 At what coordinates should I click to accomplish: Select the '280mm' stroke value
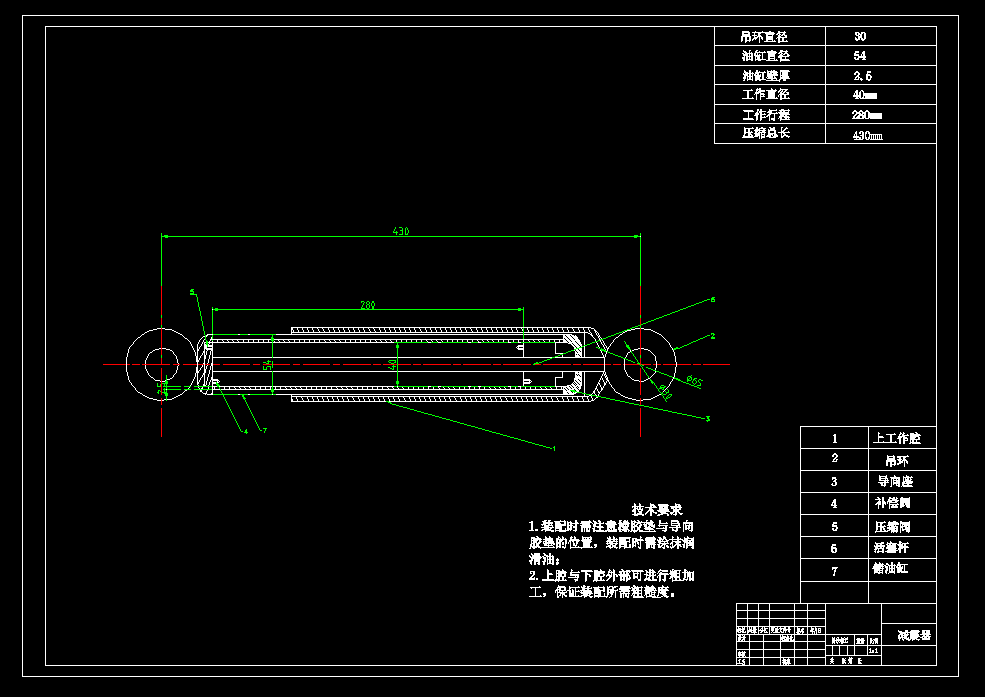point(867,115)
